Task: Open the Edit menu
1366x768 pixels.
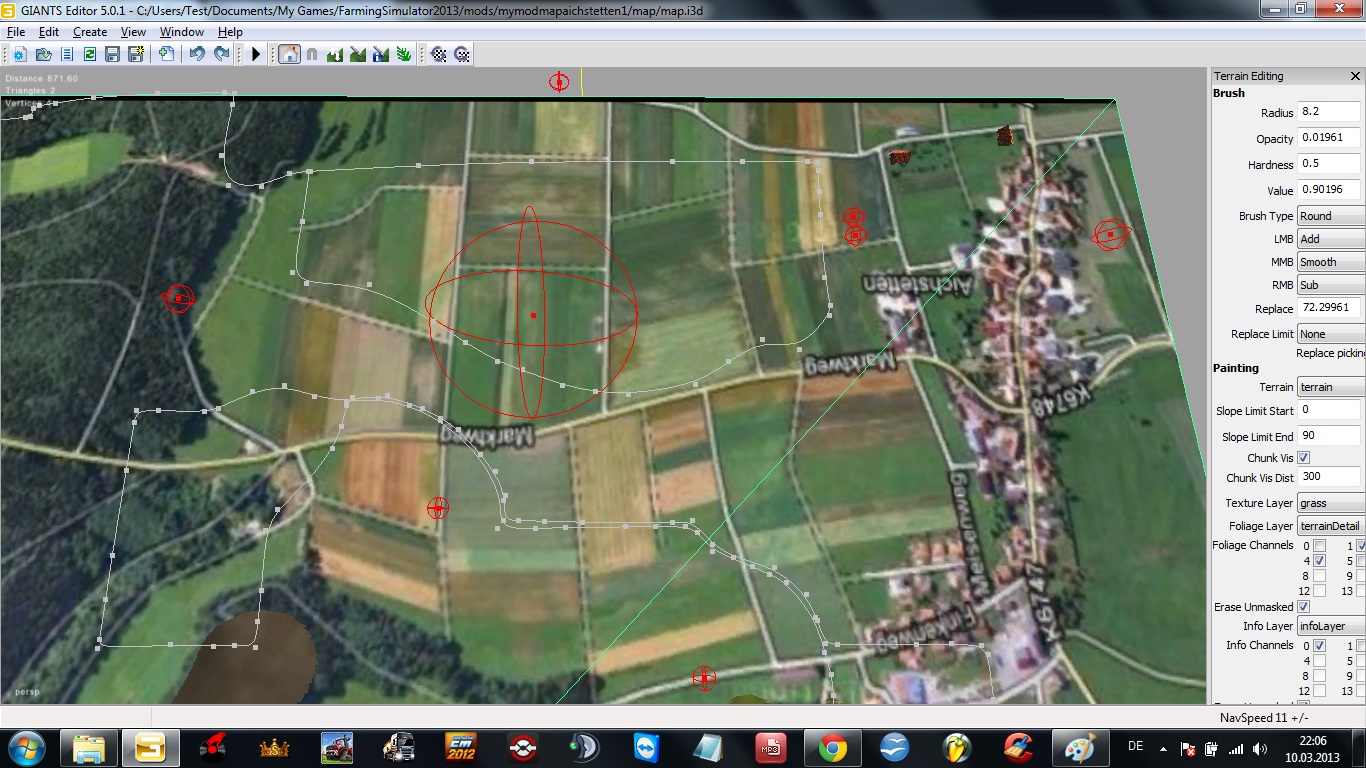Action: pyautogui.click(x=49, y=32)
